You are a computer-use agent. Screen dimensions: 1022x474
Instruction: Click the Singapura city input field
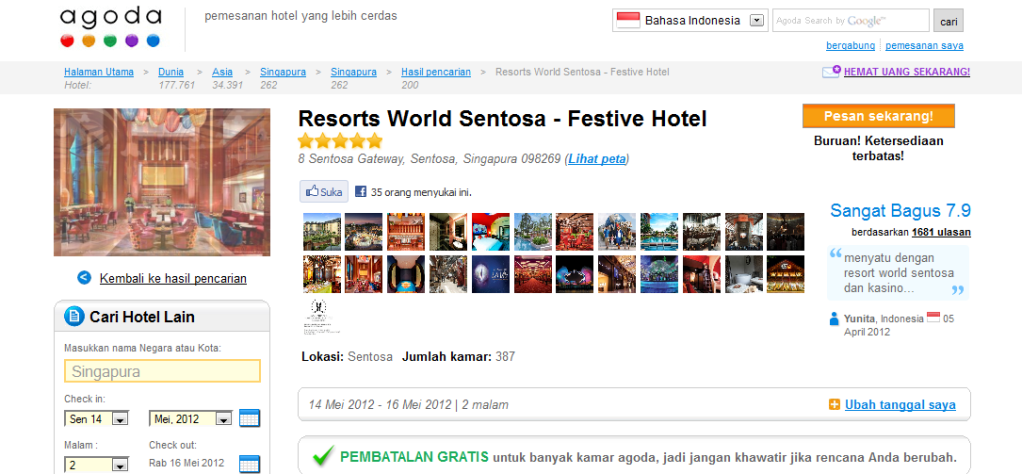[162, 371]
